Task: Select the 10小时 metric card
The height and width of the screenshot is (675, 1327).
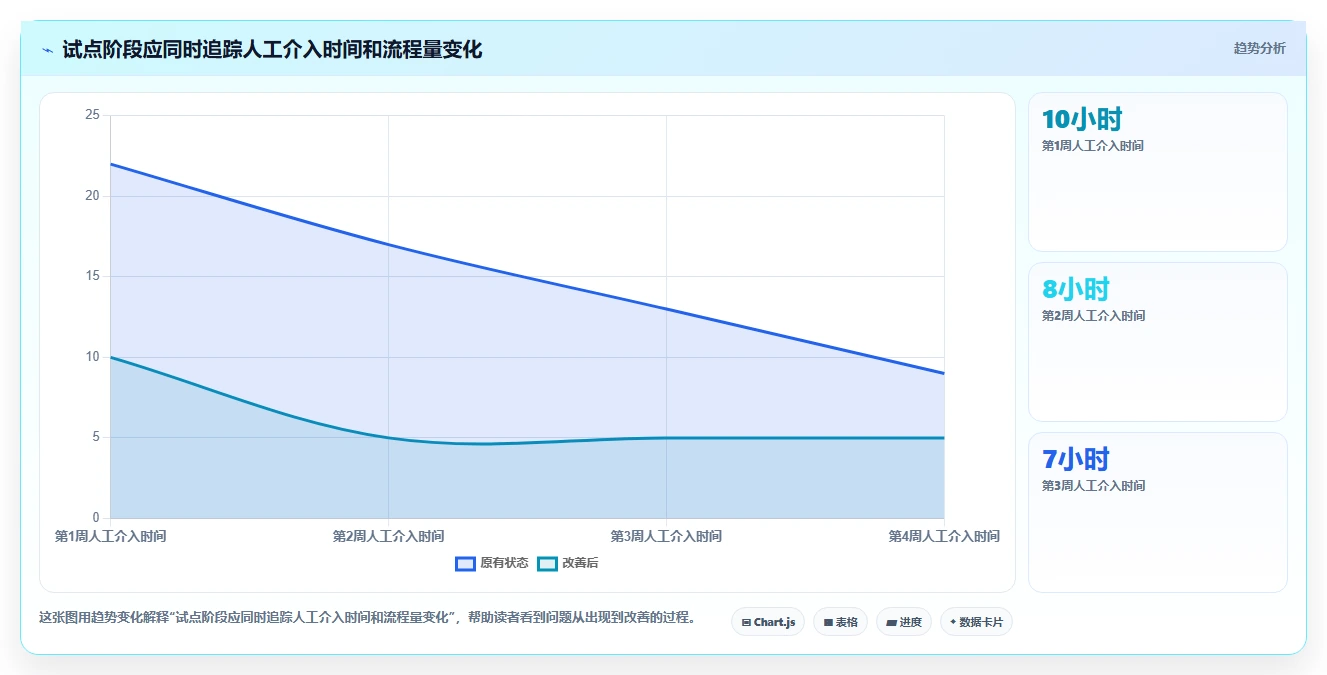Action: (x=1158, y=172)
